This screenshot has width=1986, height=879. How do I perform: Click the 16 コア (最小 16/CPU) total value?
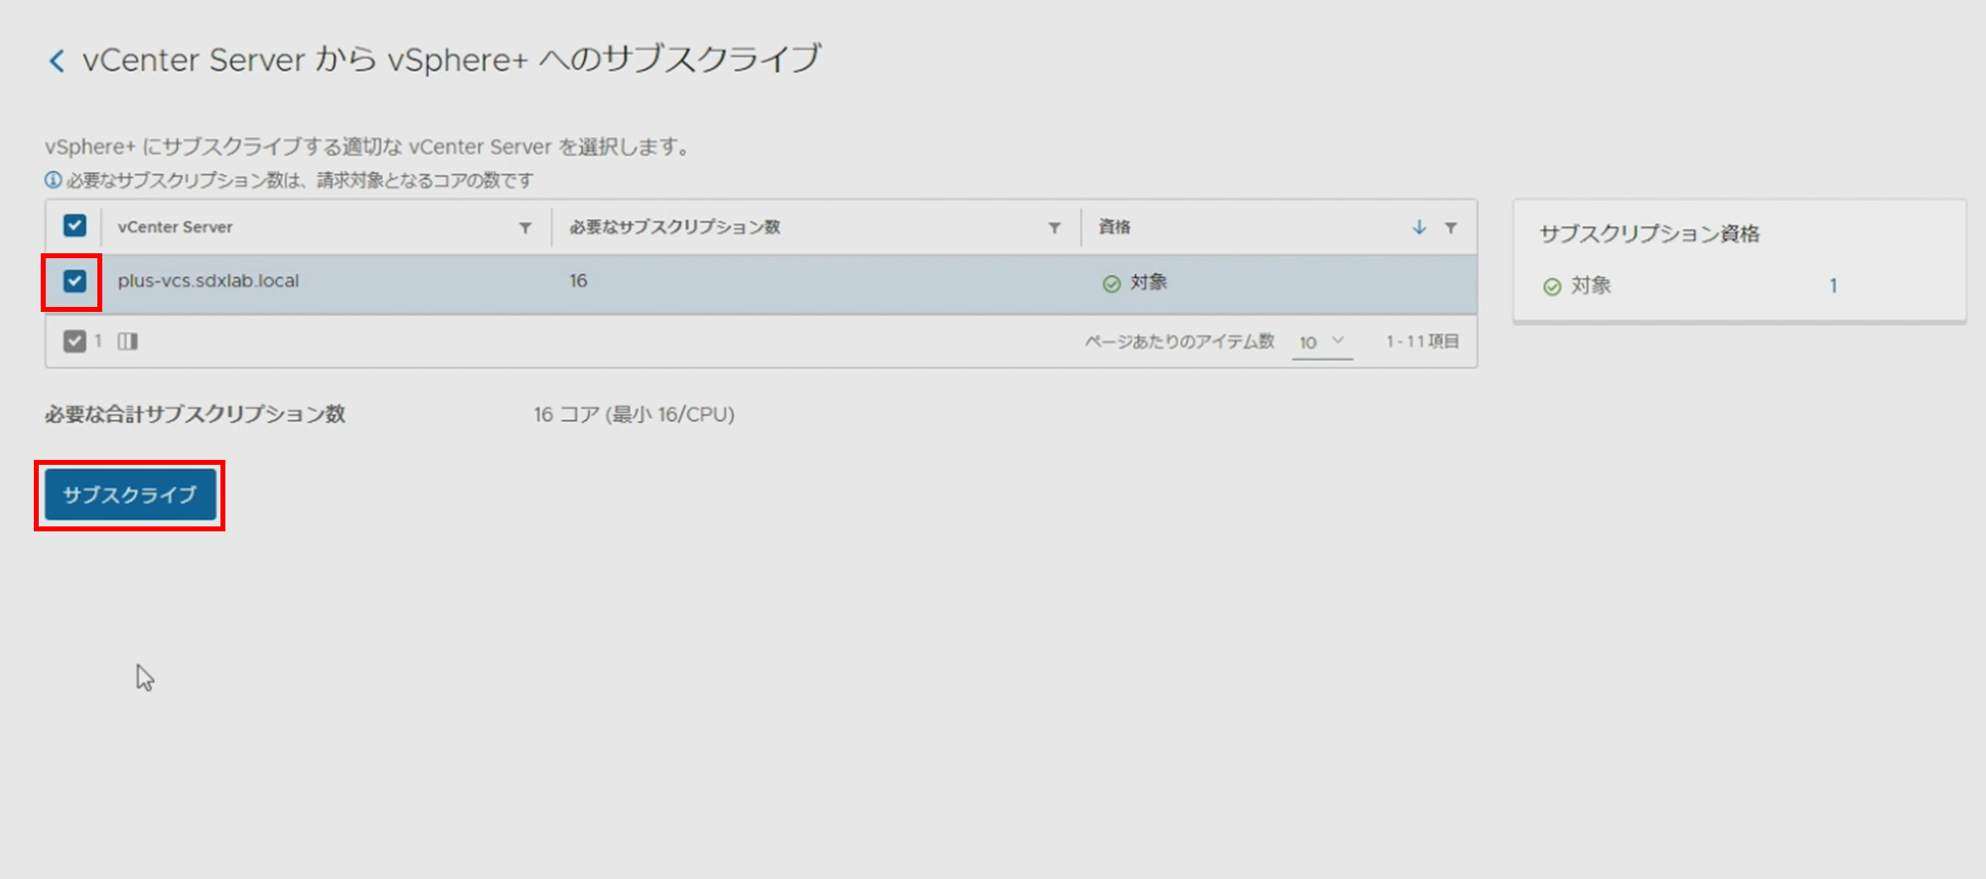[x=634, y=414]
